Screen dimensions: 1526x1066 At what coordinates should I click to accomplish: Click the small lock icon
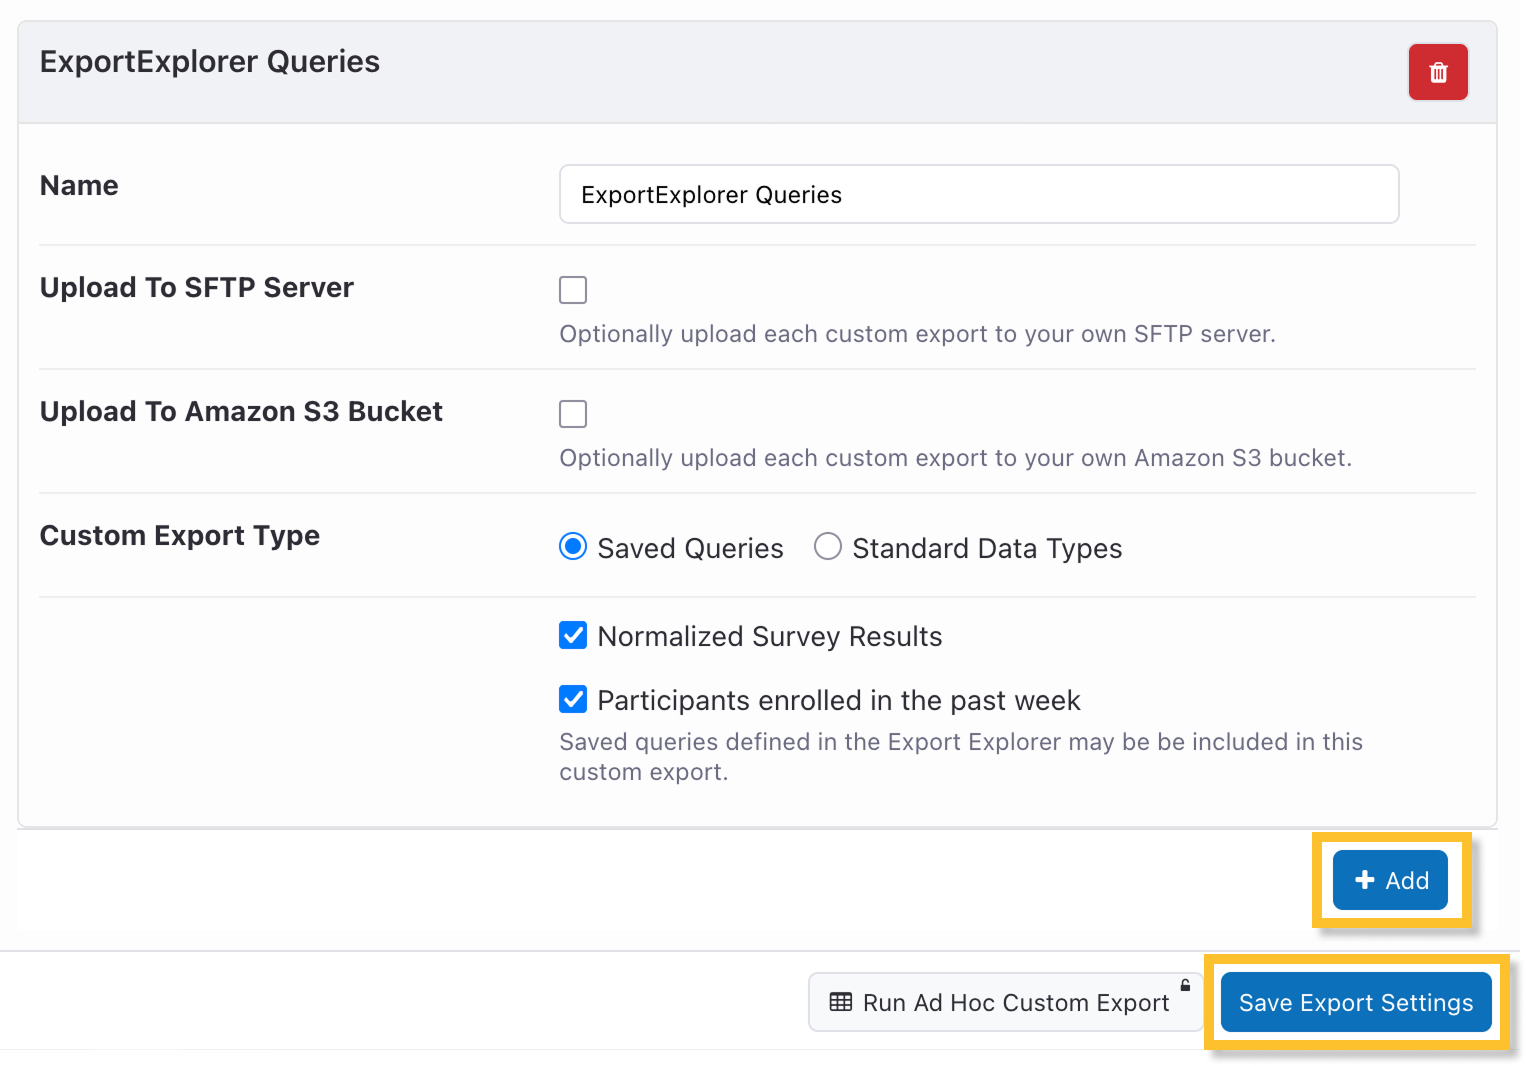(1185, 985)
